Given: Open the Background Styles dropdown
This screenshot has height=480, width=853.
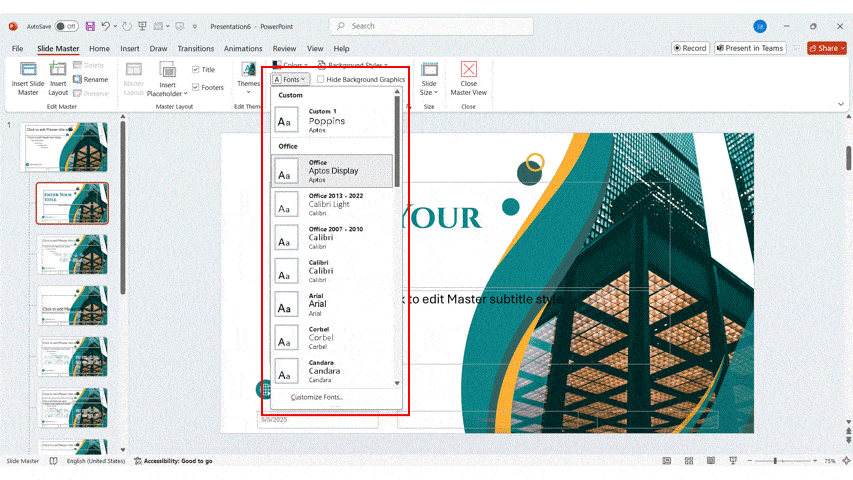Looking at the screenshot, I should [353, 65].
